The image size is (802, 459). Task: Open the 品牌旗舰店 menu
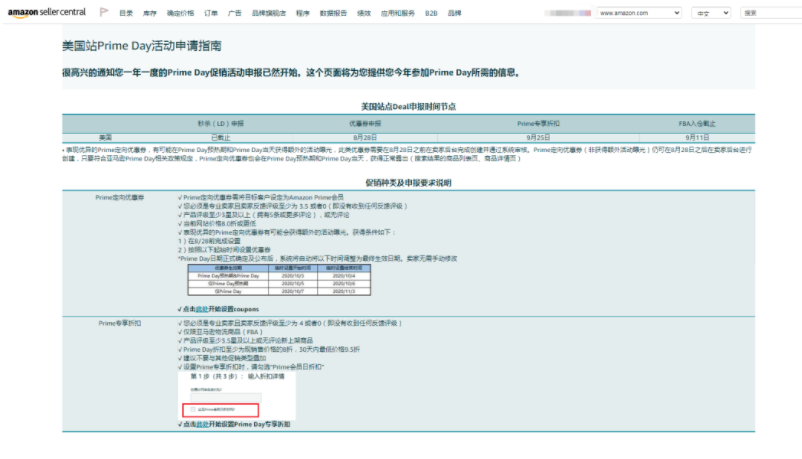tap(269, 13)
